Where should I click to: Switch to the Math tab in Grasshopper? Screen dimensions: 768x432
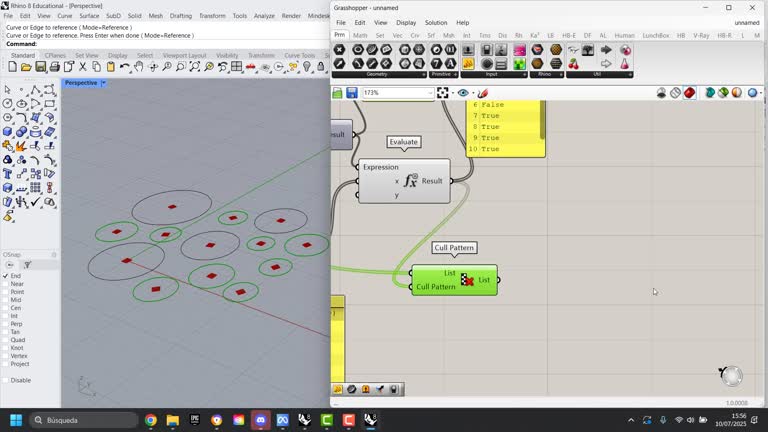pyautogui.click(x=360, y=35)
